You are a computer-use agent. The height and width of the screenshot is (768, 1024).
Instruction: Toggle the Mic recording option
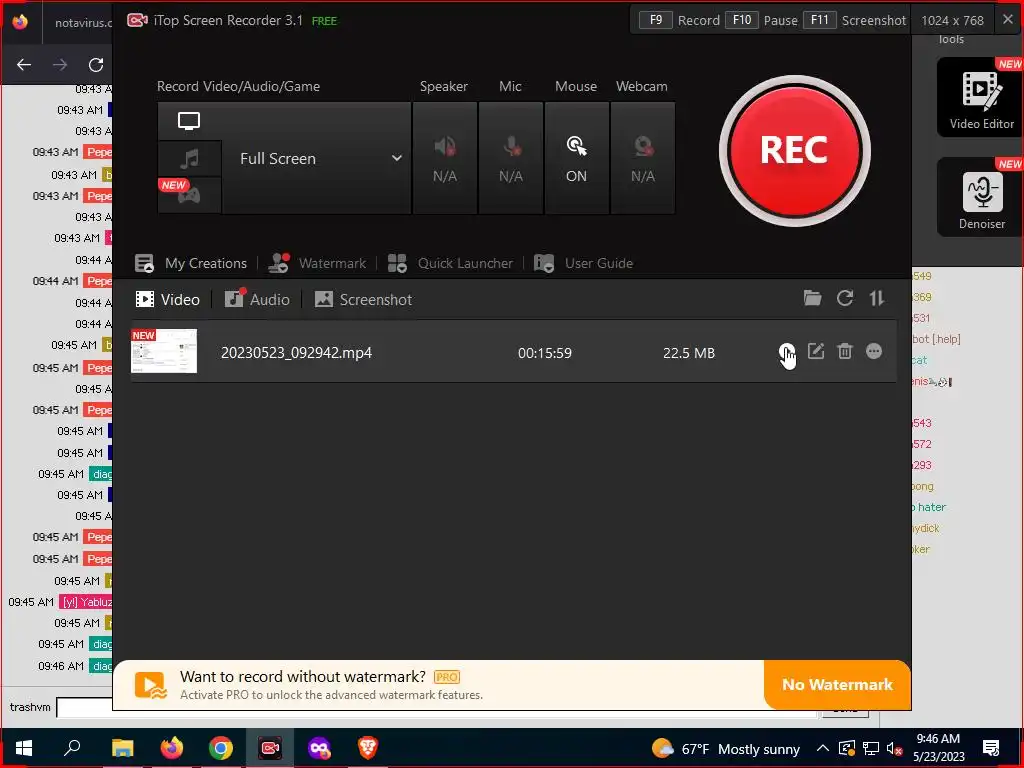[x=511, y=158]
